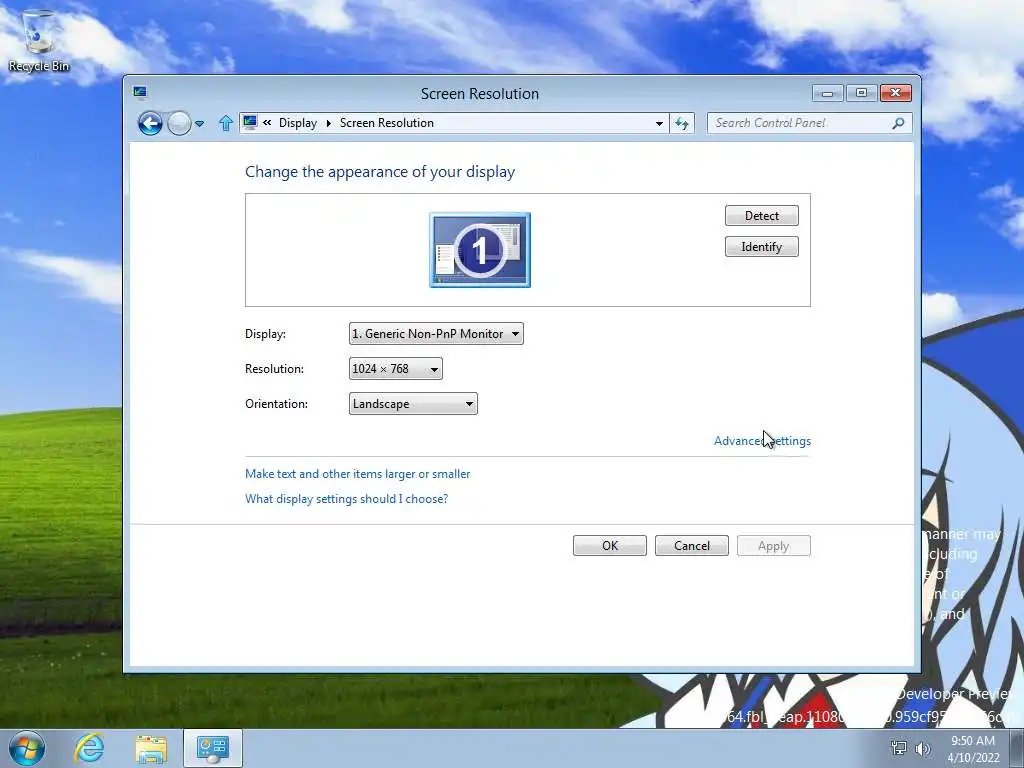Expand the arrow after Display breadcrumb
Viewport: 1024px width, 768px height.
coord(328,123)
